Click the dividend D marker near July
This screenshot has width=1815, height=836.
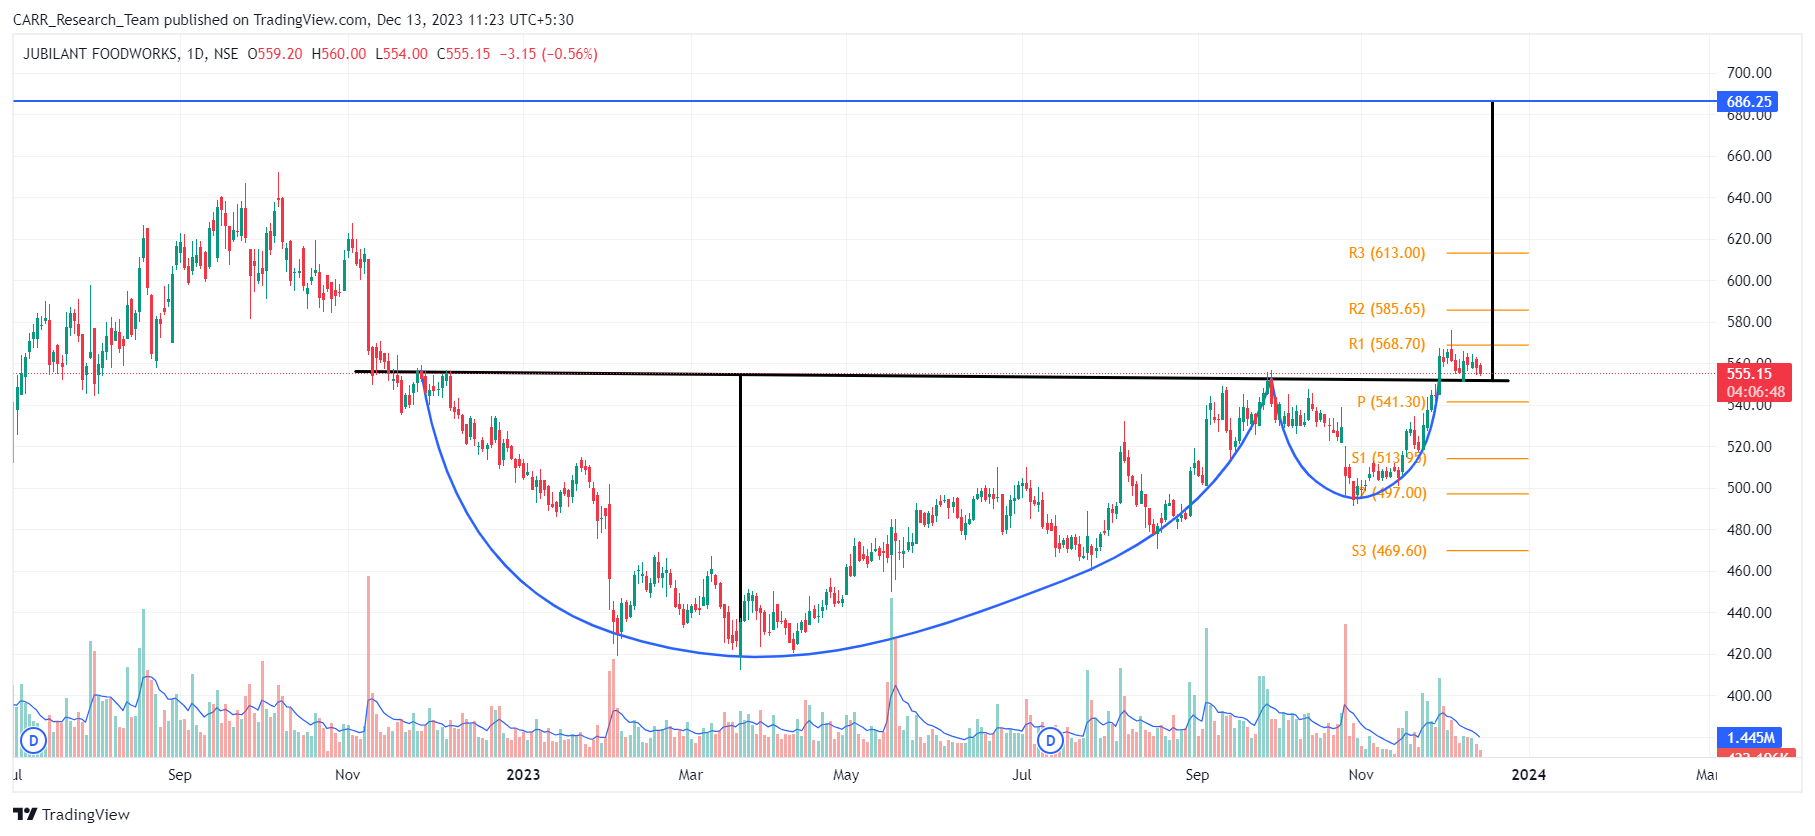(x=1050, y=741)
